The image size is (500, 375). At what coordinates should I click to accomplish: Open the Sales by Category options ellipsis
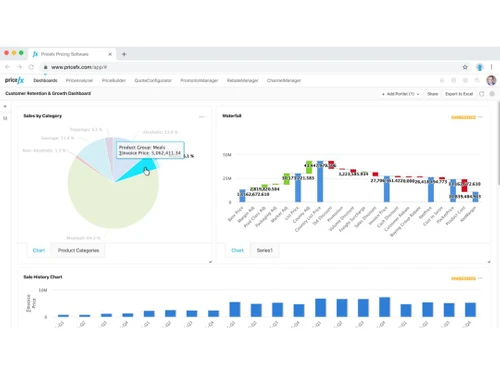201,117
